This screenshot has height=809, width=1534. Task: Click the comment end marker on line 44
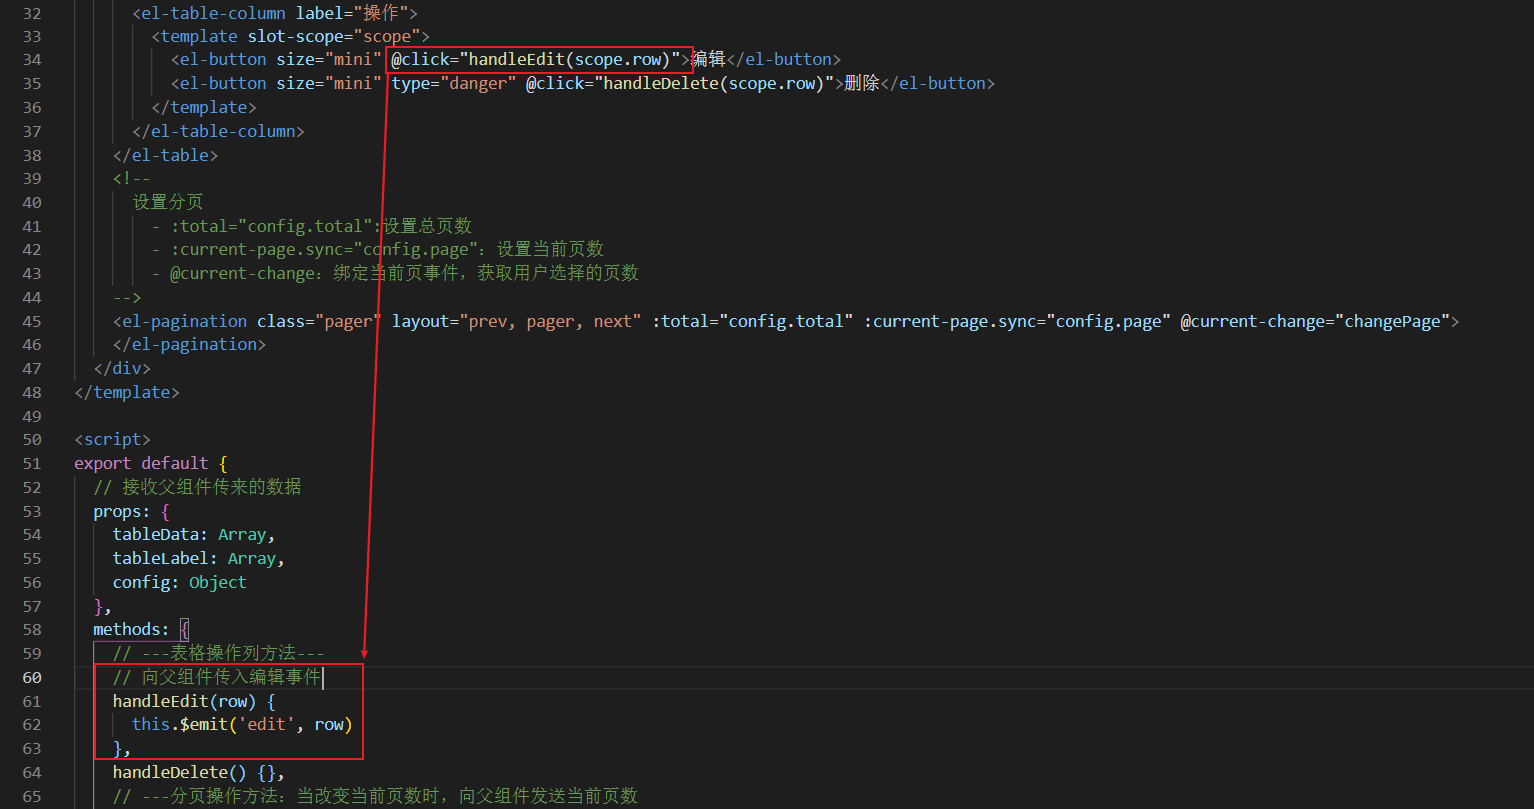tap(127, 298)
